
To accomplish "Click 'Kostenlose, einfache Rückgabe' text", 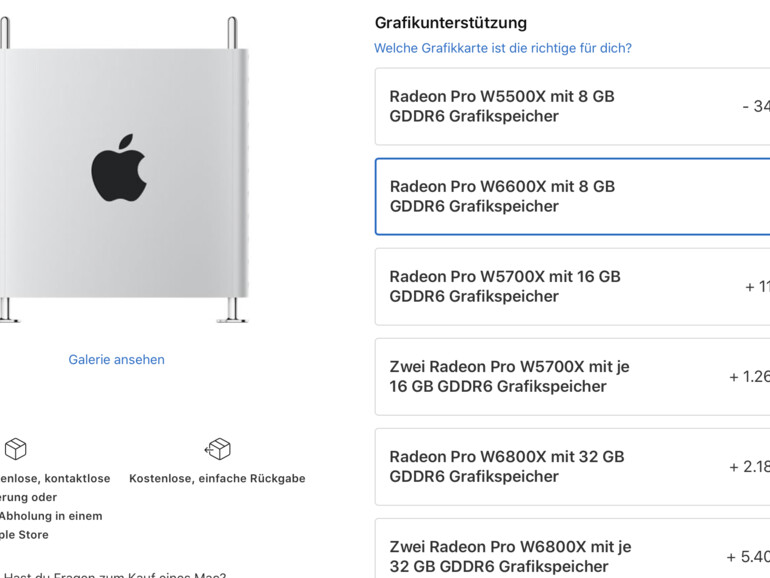I will pos(217,478).
